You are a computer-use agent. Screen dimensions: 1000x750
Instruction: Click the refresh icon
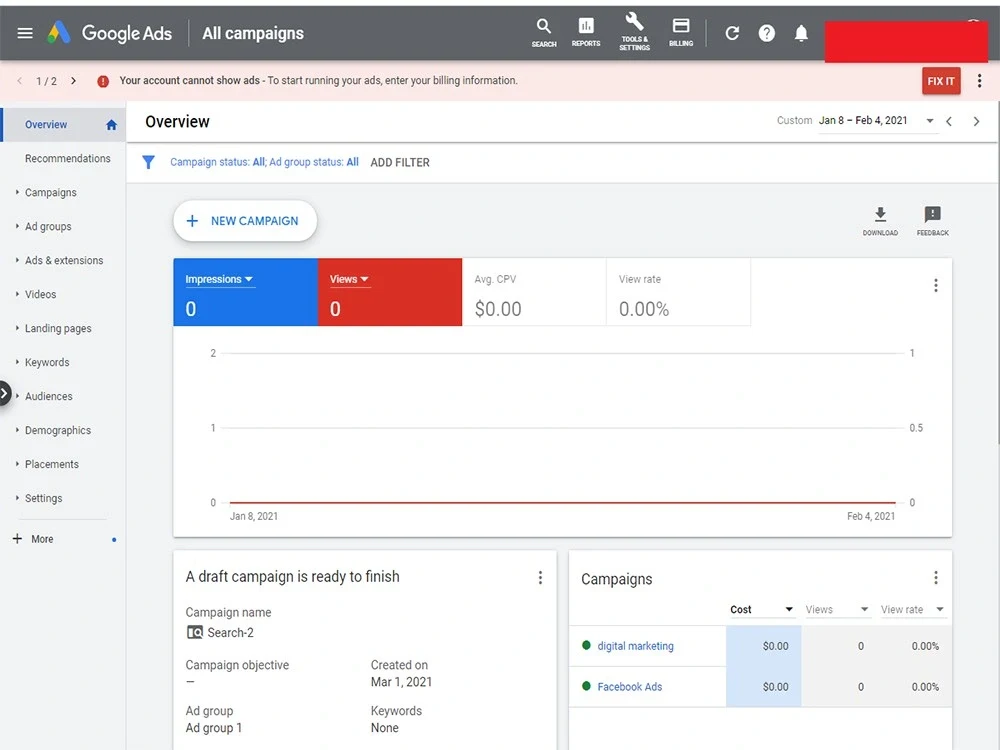point(732,33)
